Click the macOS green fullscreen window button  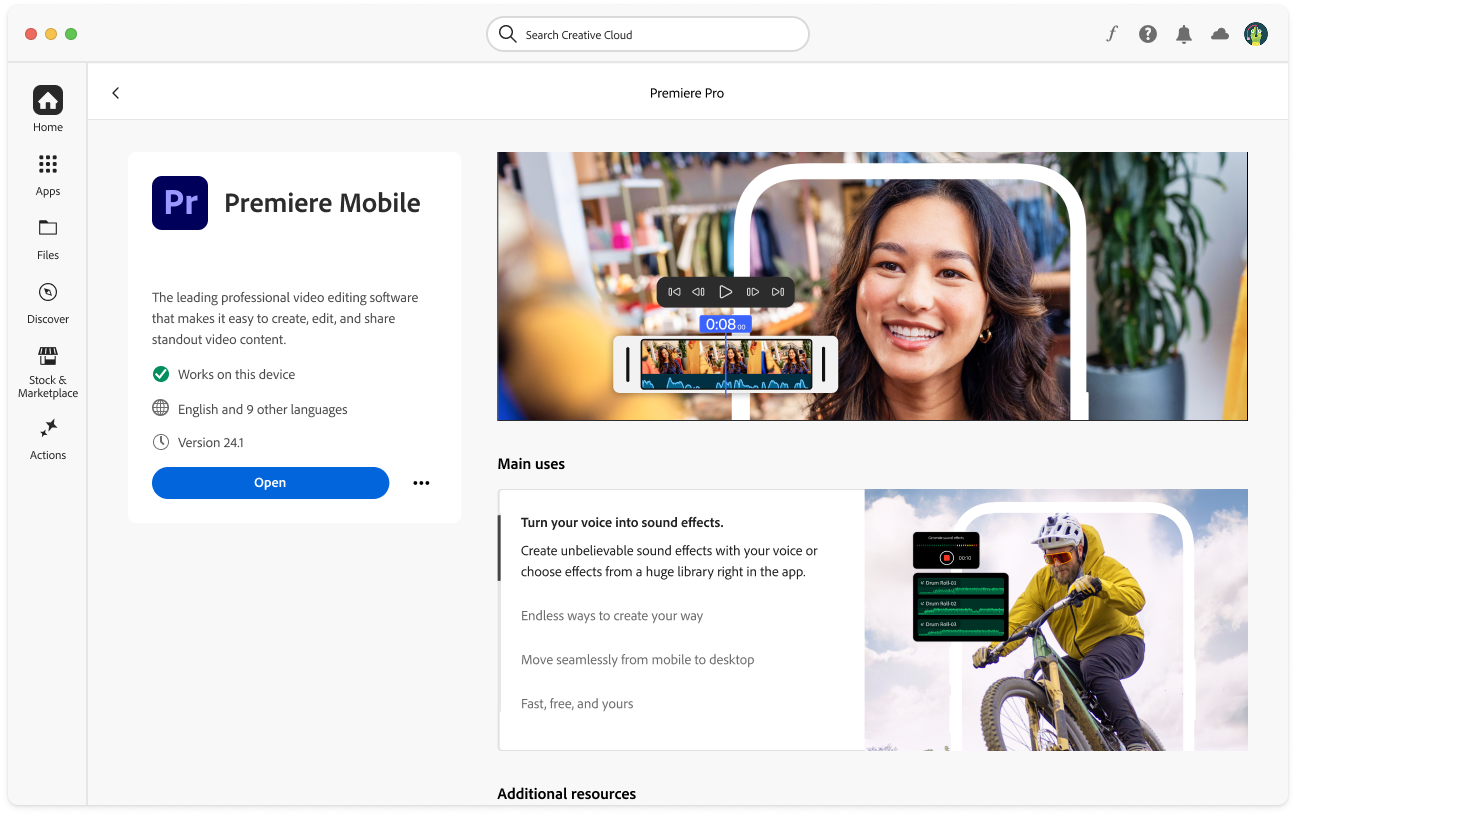pos(71,34)
